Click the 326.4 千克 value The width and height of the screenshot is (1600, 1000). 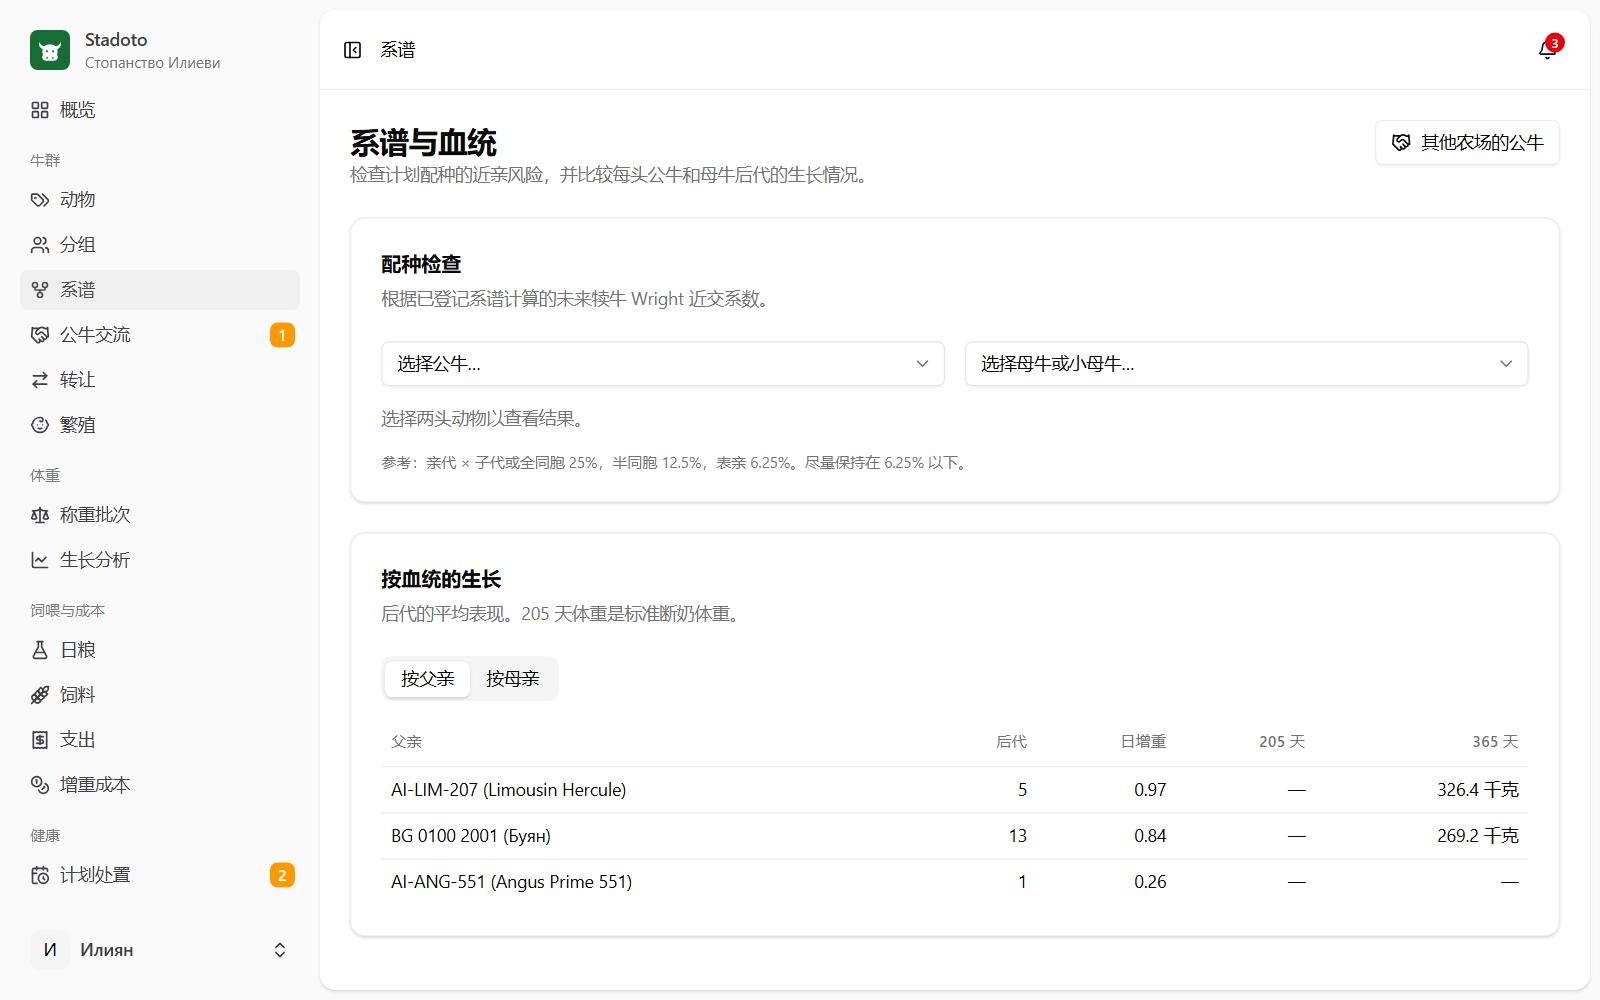(x=1478, y=790)
